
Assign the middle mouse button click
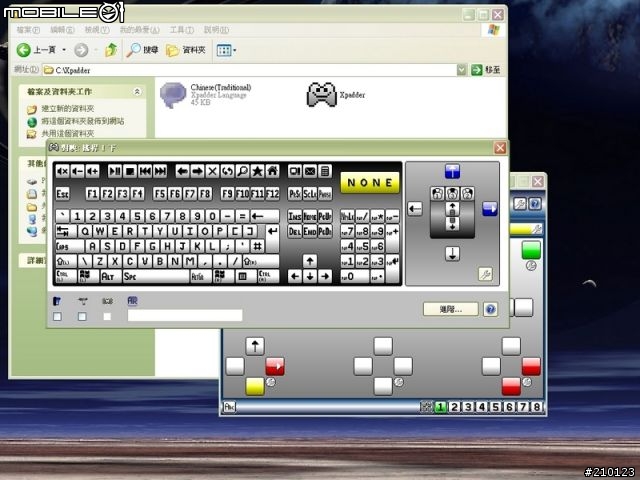pyautogui.click(x=452, y=193)
